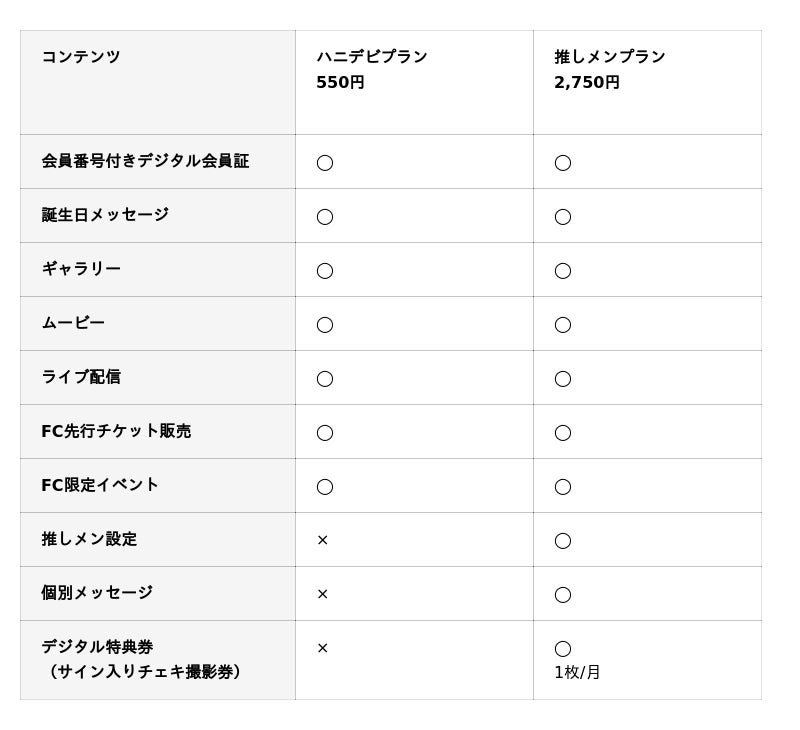This screenshot has height=730, width=800.
Task: Click the 推しメン設定 row label
Action: (x=89, y=539)
